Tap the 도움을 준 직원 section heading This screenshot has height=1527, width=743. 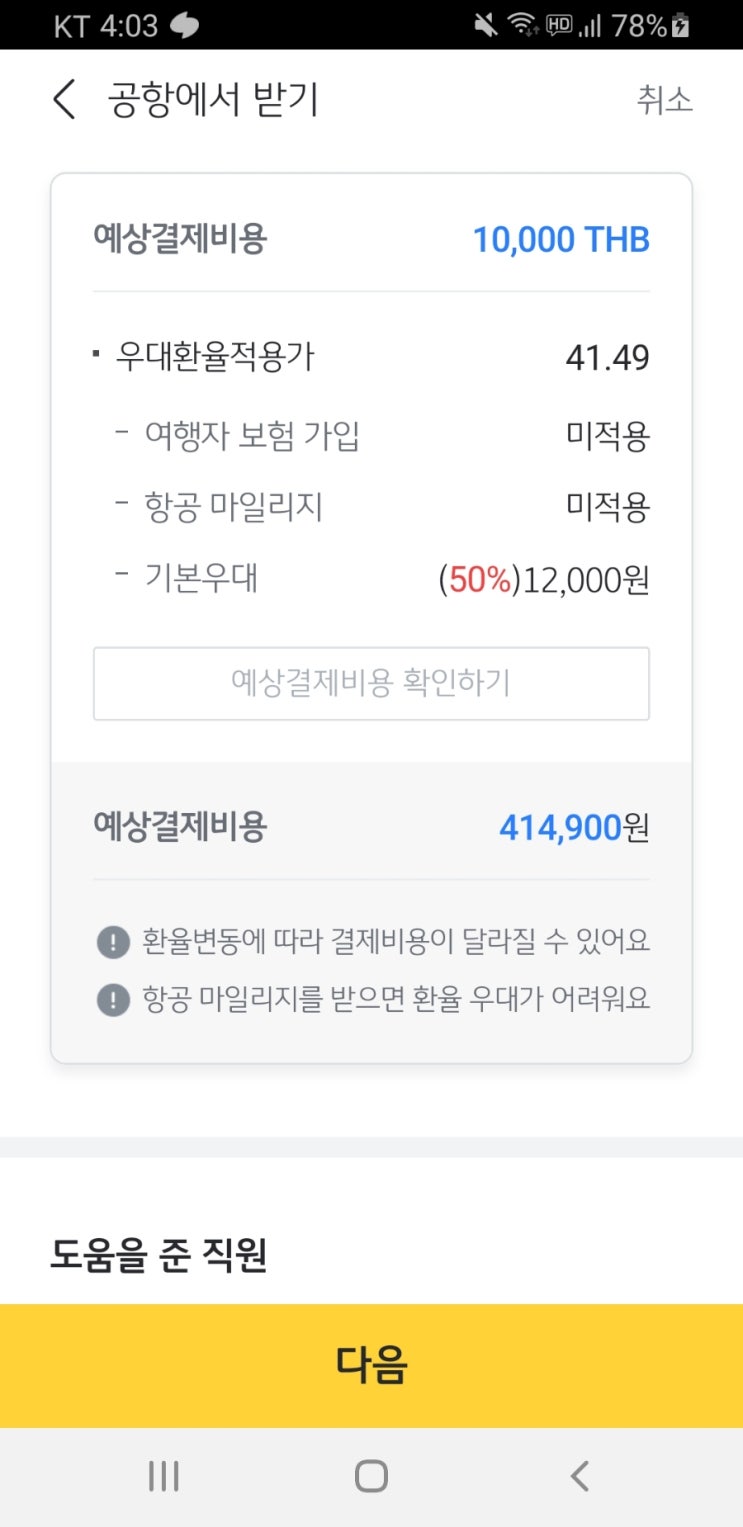158,1256
